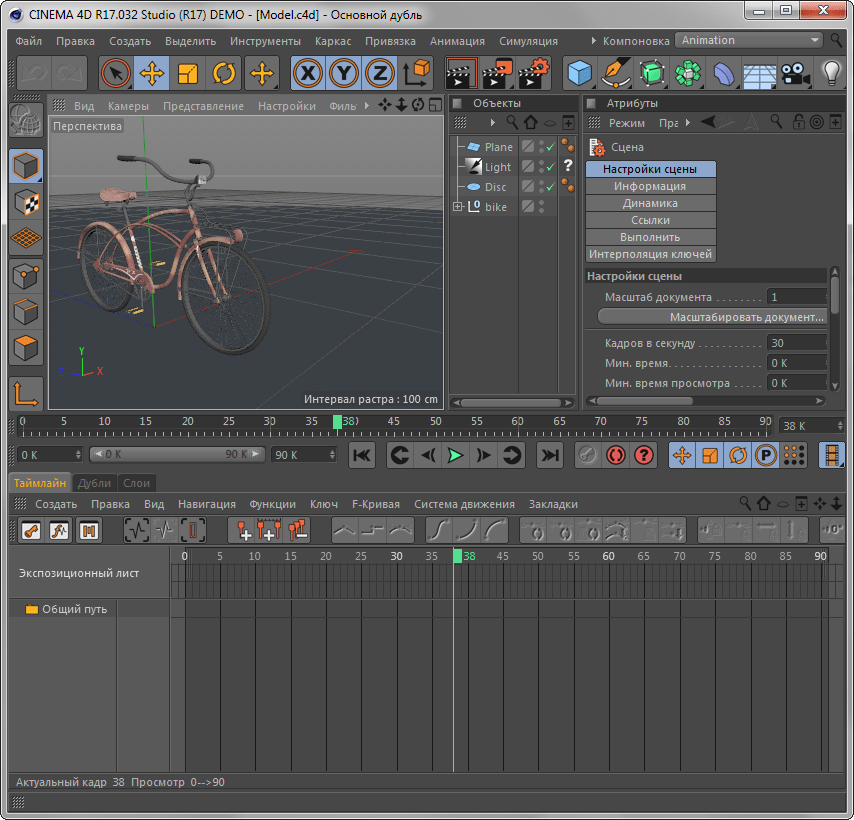
Task: Add a Cube primitive object
Action: pos(579,73)
